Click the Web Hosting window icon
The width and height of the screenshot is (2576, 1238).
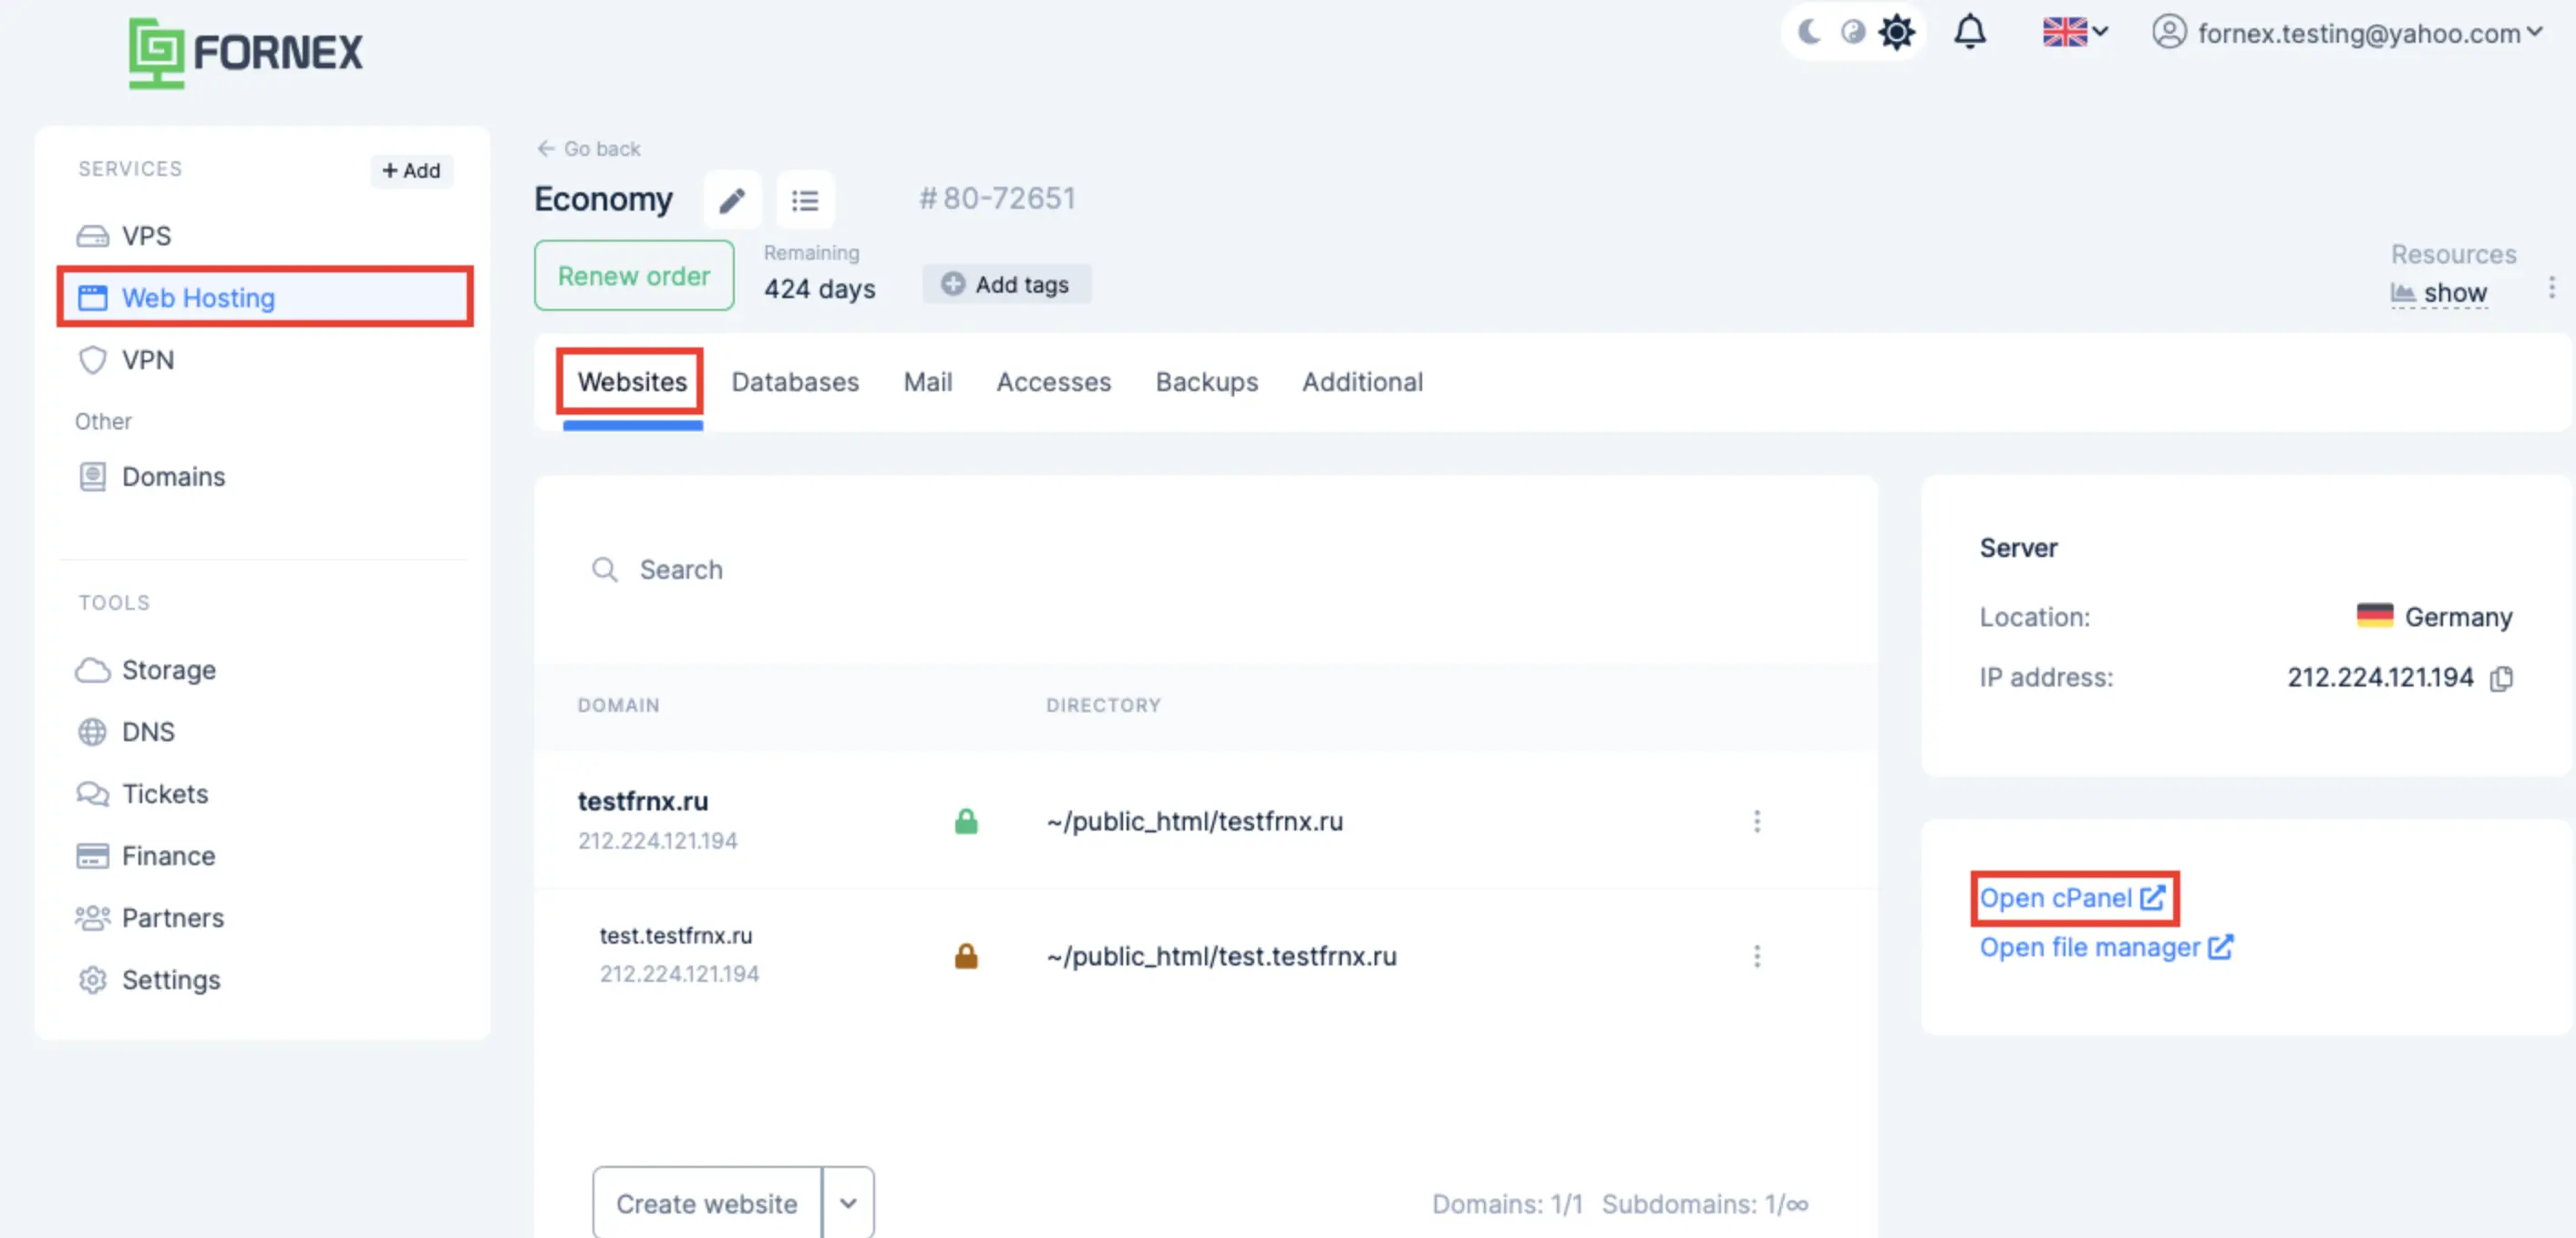tap(93, 298)
